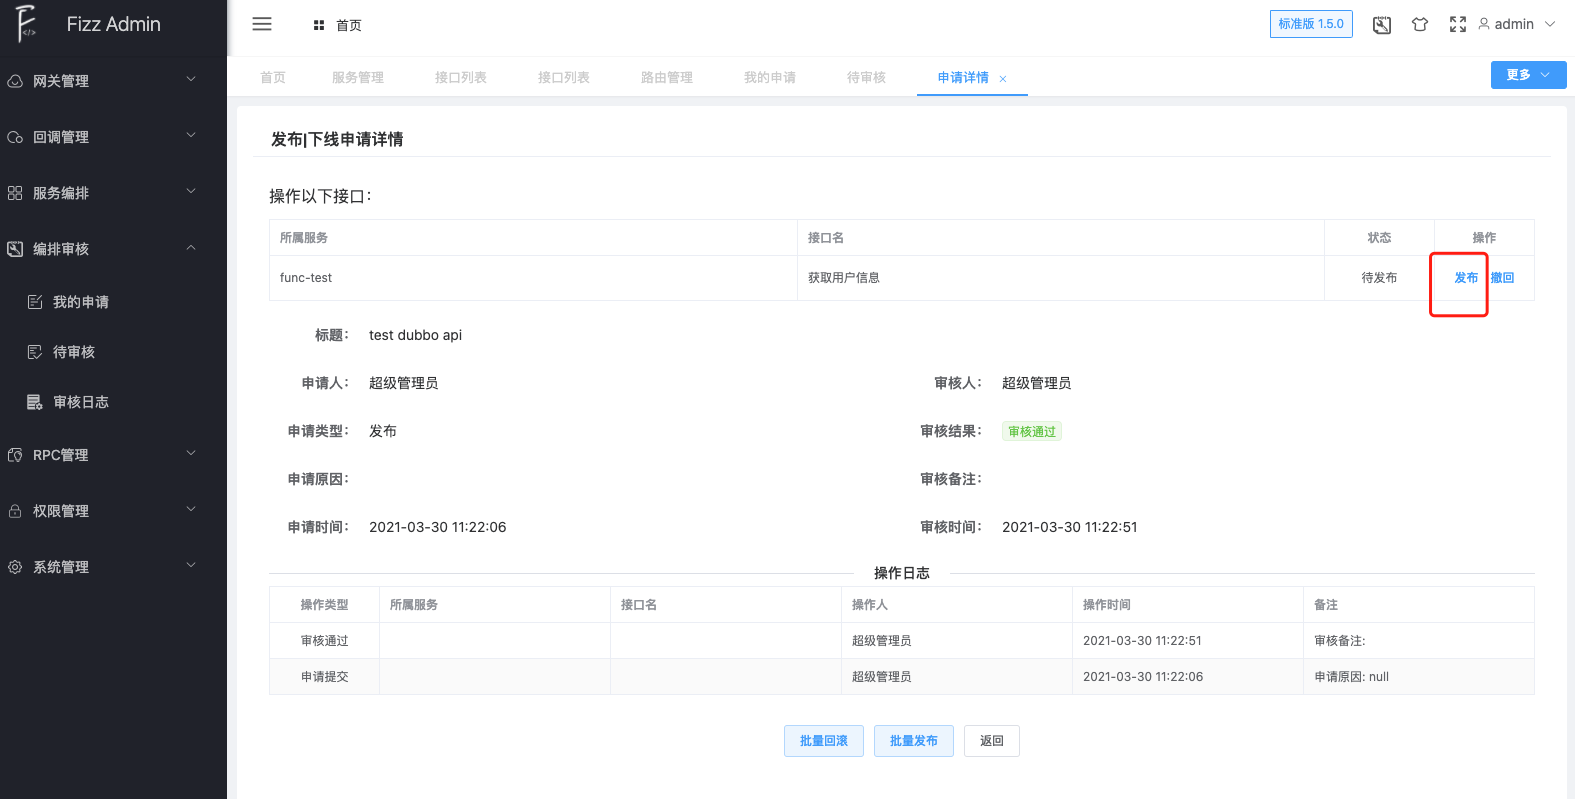
Task: Click the 返回 button
Action: pyautogui.click(x=992, y=741)
